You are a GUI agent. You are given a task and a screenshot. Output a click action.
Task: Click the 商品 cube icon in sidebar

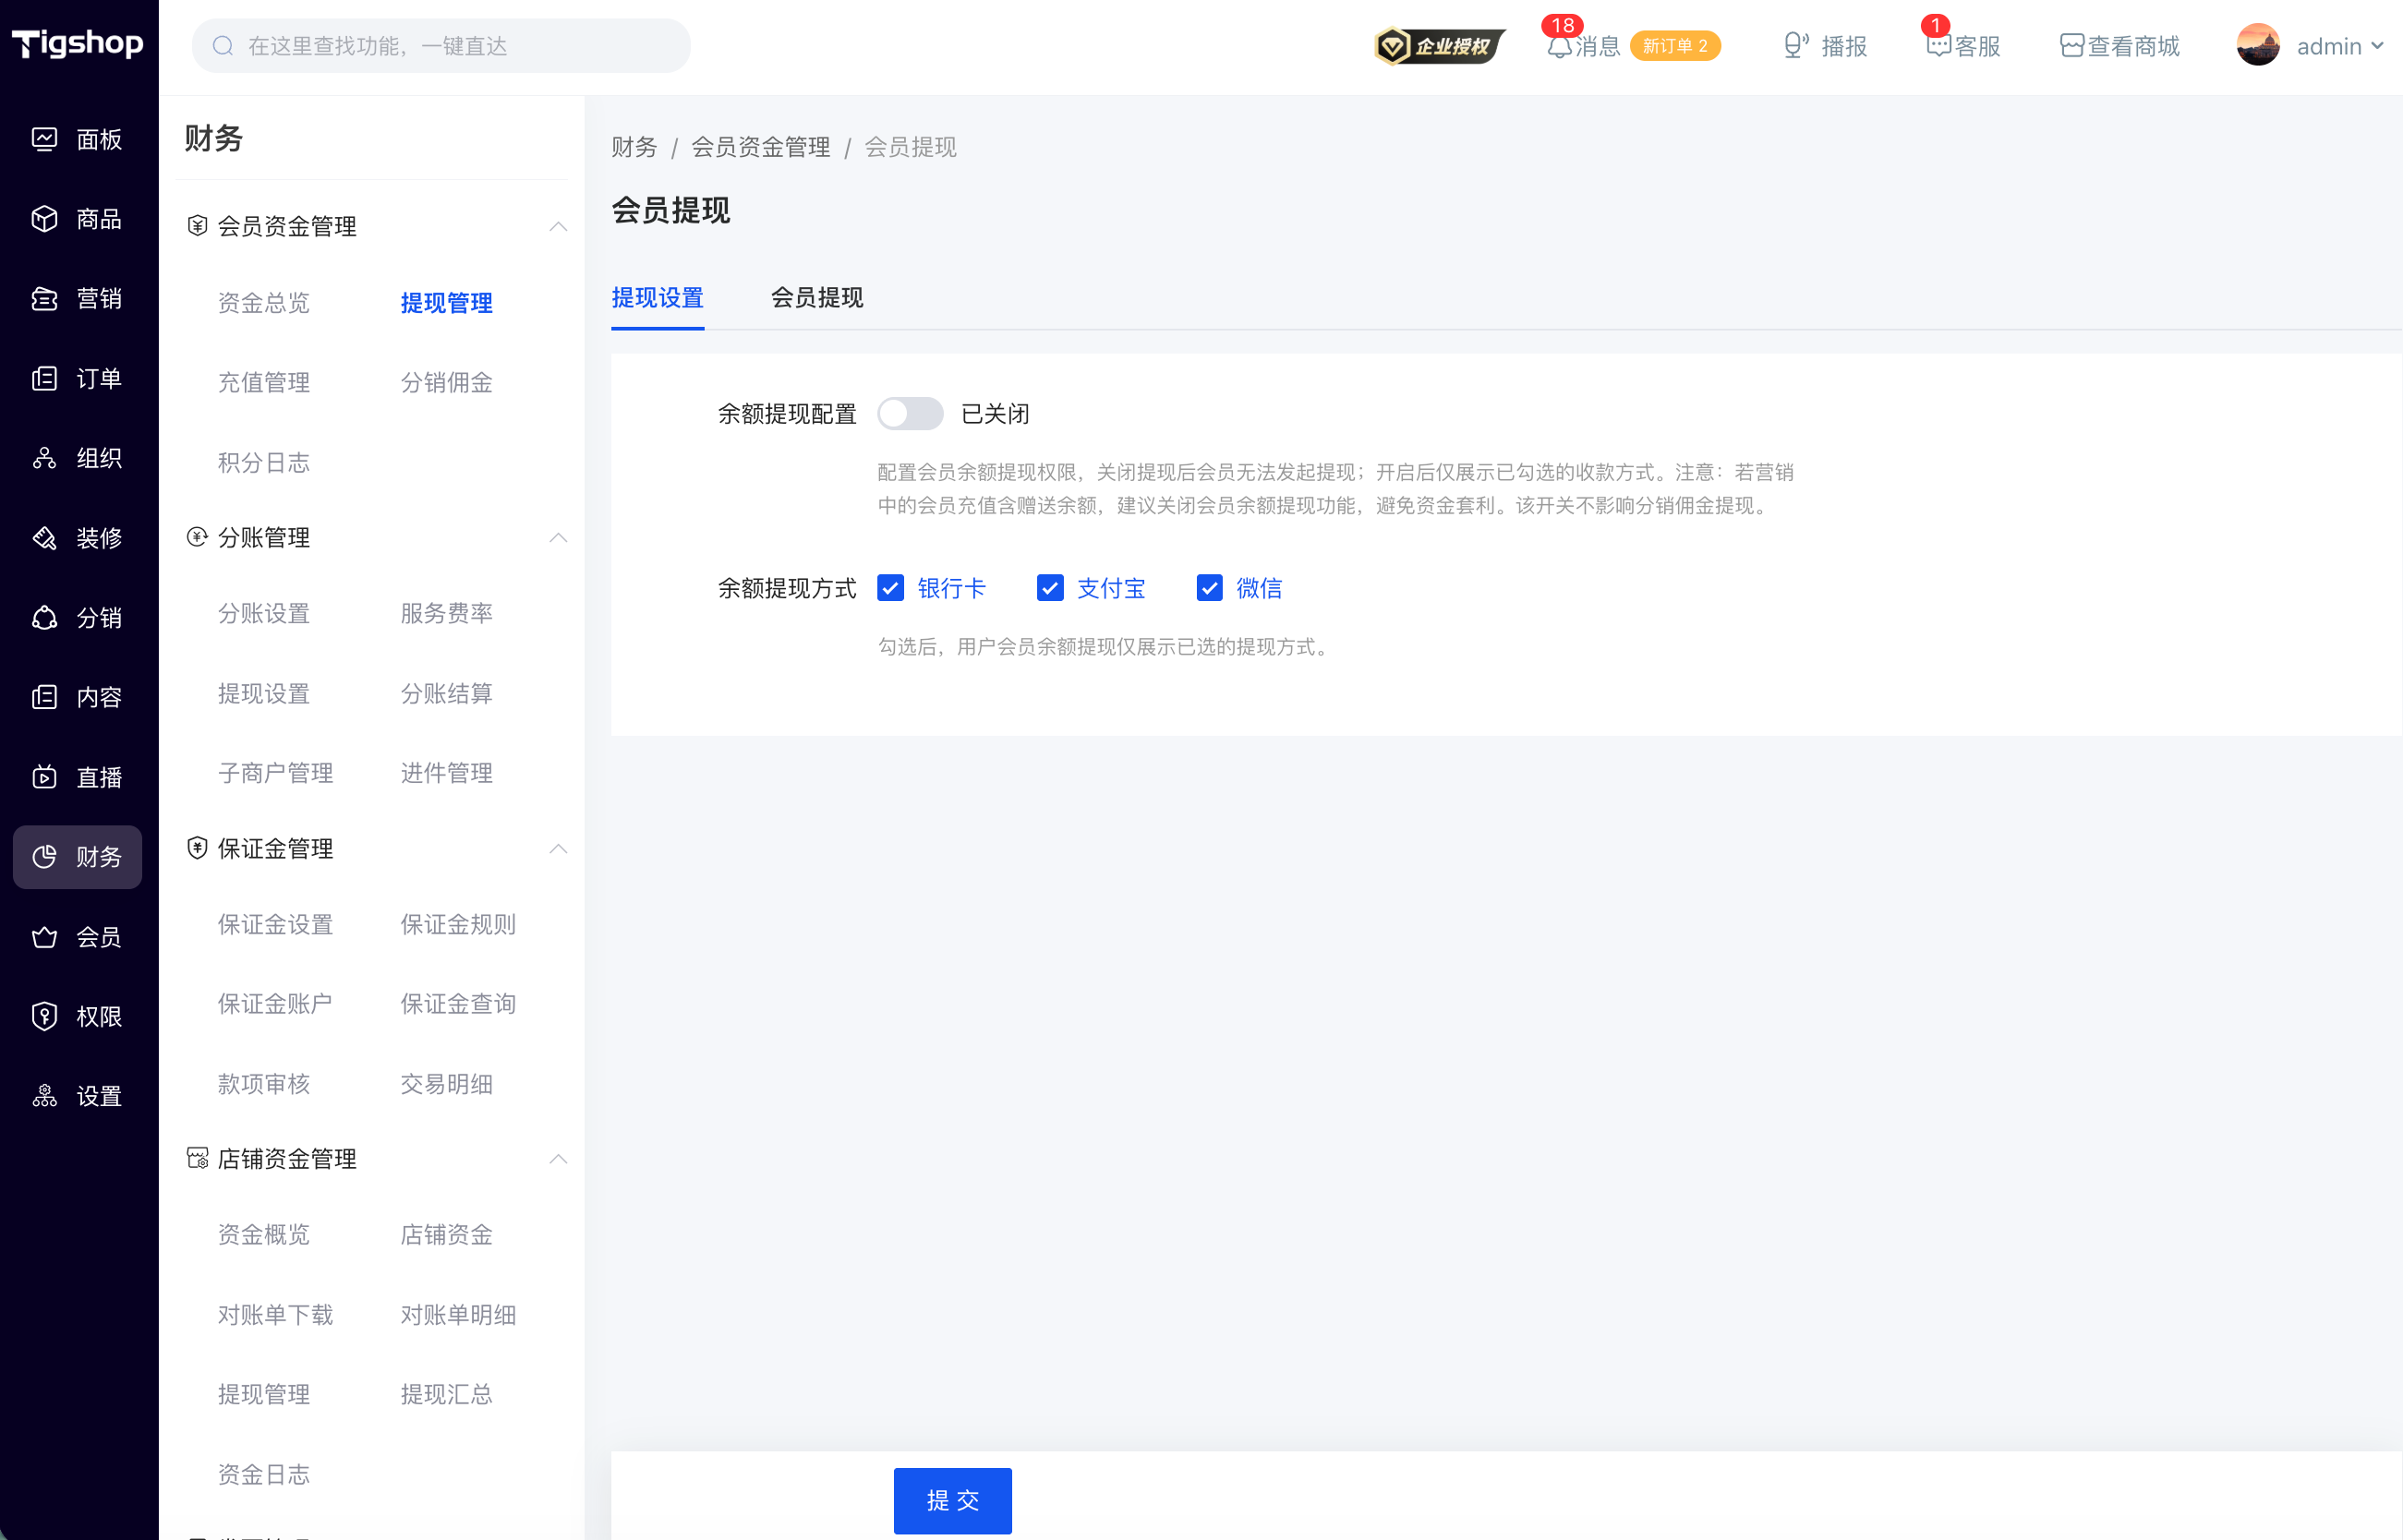pos(44,219)
